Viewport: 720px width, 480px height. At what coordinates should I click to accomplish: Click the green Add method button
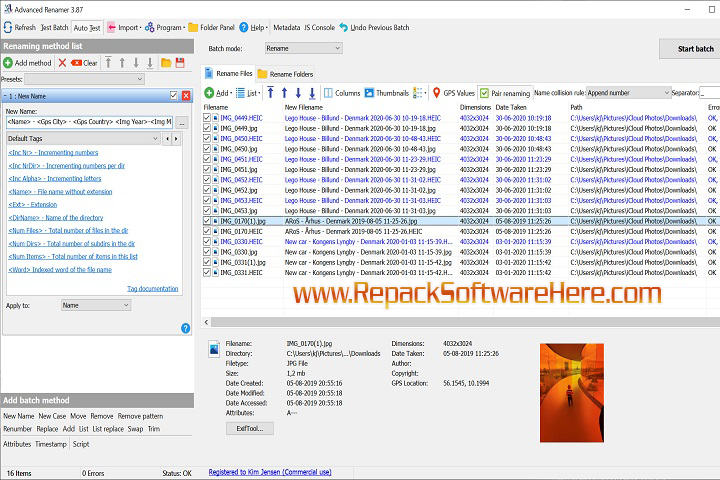coord(27,63)
